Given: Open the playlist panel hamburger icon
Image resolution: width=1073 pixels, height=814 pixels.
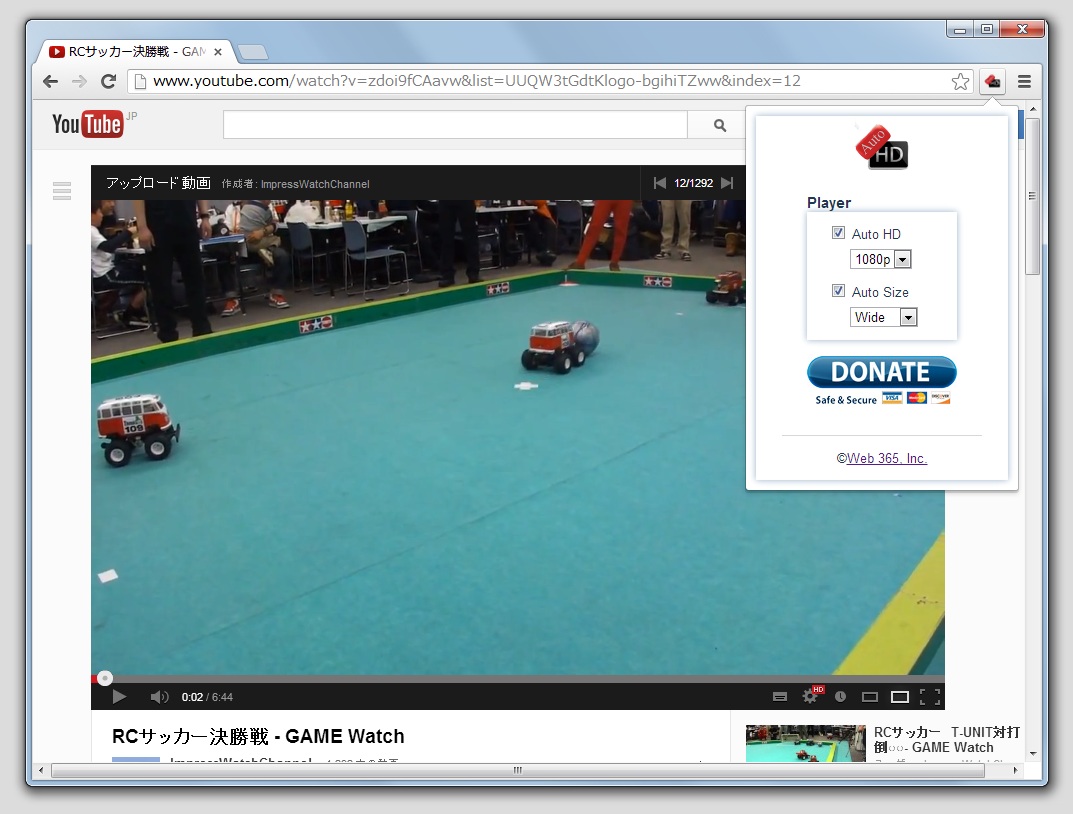Looking at the screenshot, I should (61, 190).
